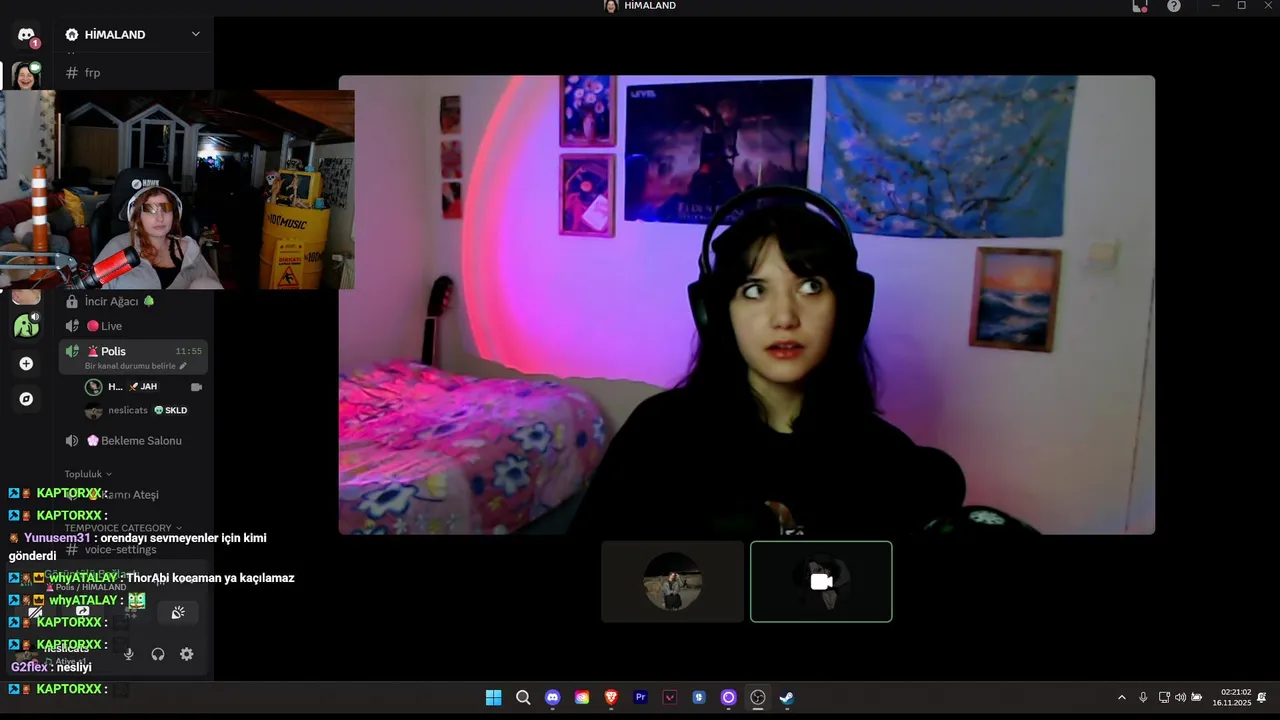
Task: Open the Windows Start menu
Action: (x=493, y=698)
